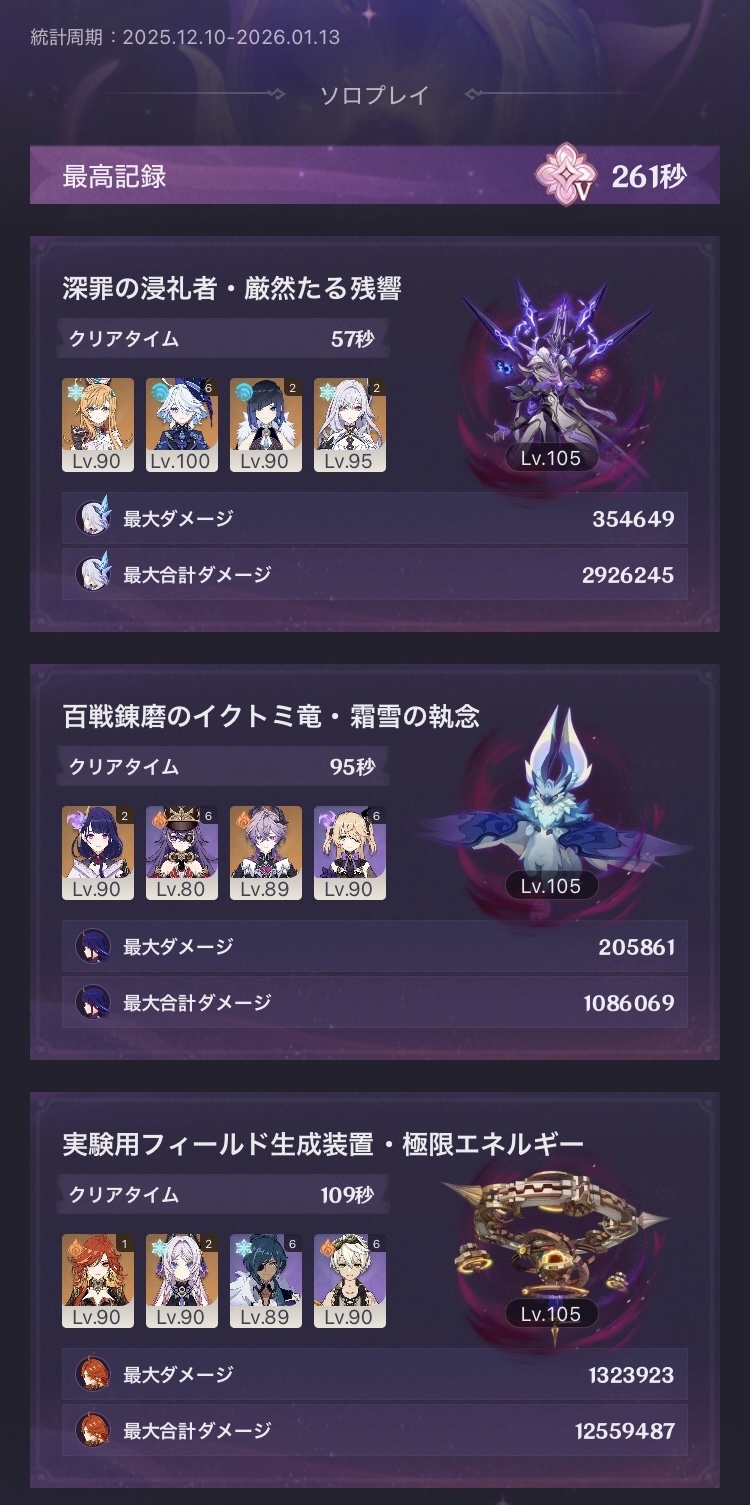Click avatar icon beside 1323923 damage
This screenshot has height=1505, width=750.
tap(93, 1374)
